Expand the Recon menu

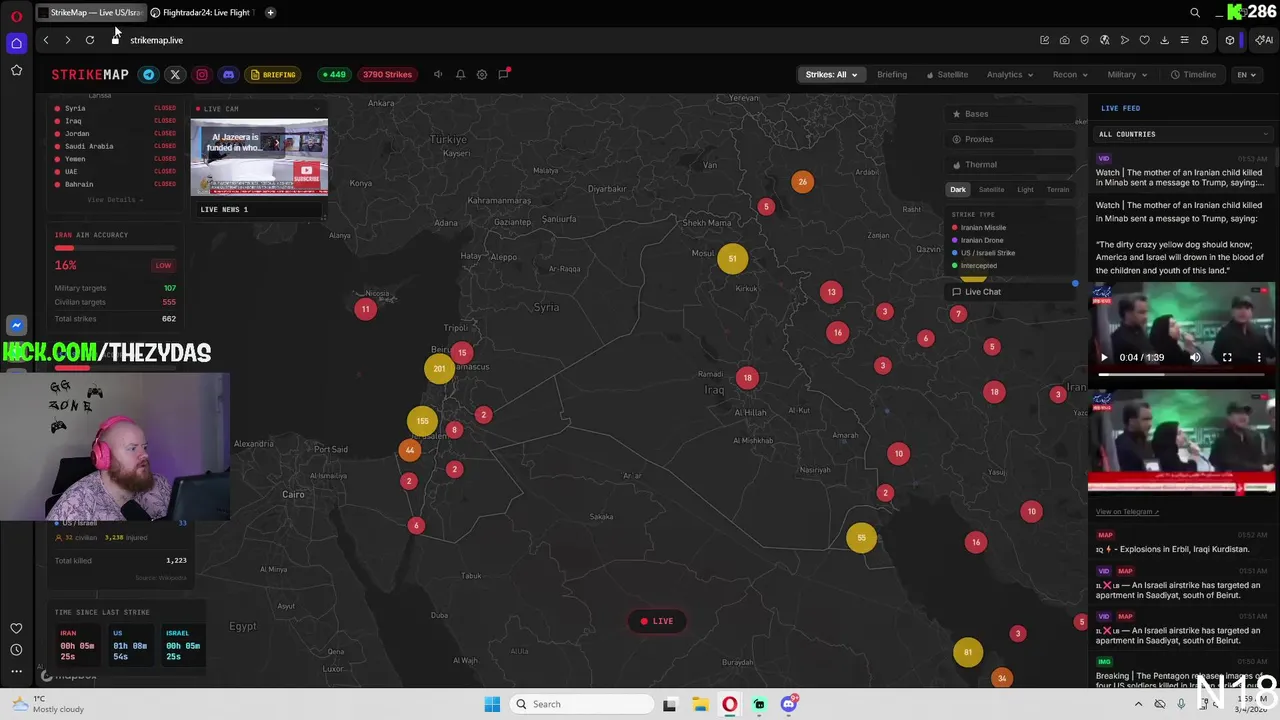tap(1069, 75)
